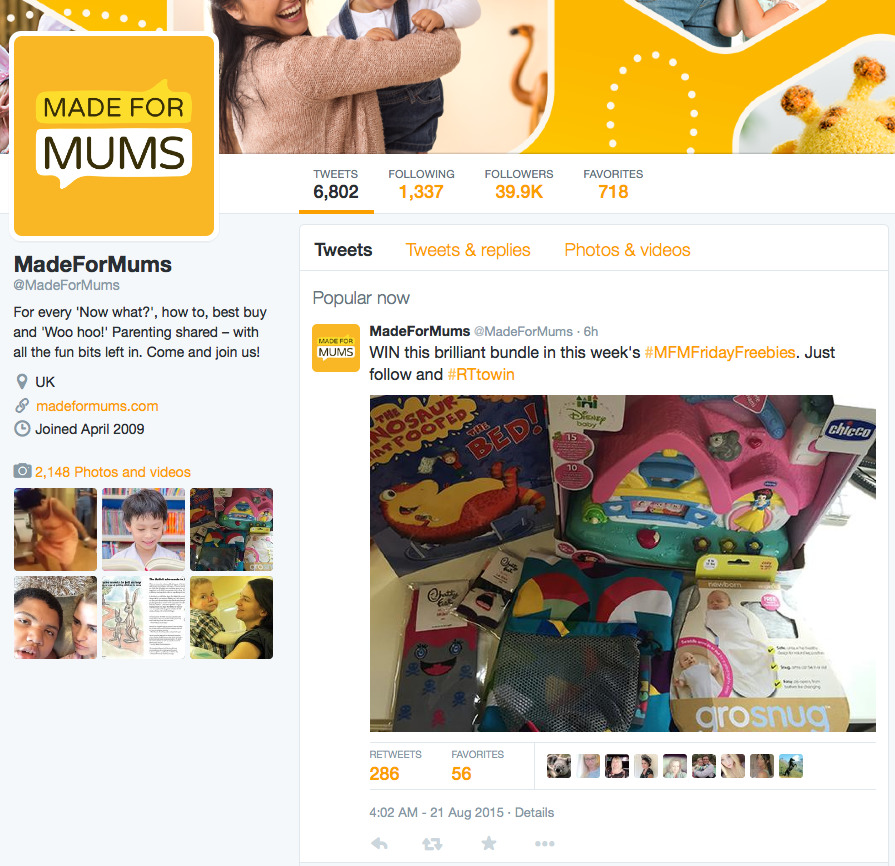
Task: Expand tweet Details link
Action: click(x=534, y=812)
